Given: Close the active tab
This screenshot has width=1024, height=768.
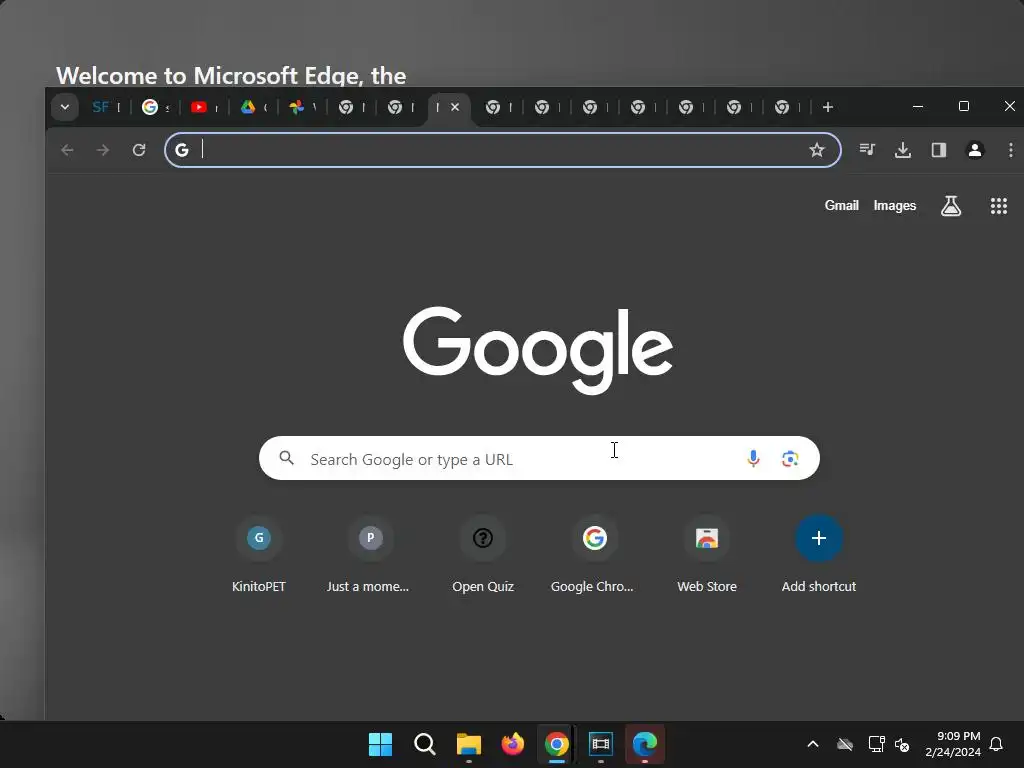Looking at the screenshot, I should pos(455,106).
